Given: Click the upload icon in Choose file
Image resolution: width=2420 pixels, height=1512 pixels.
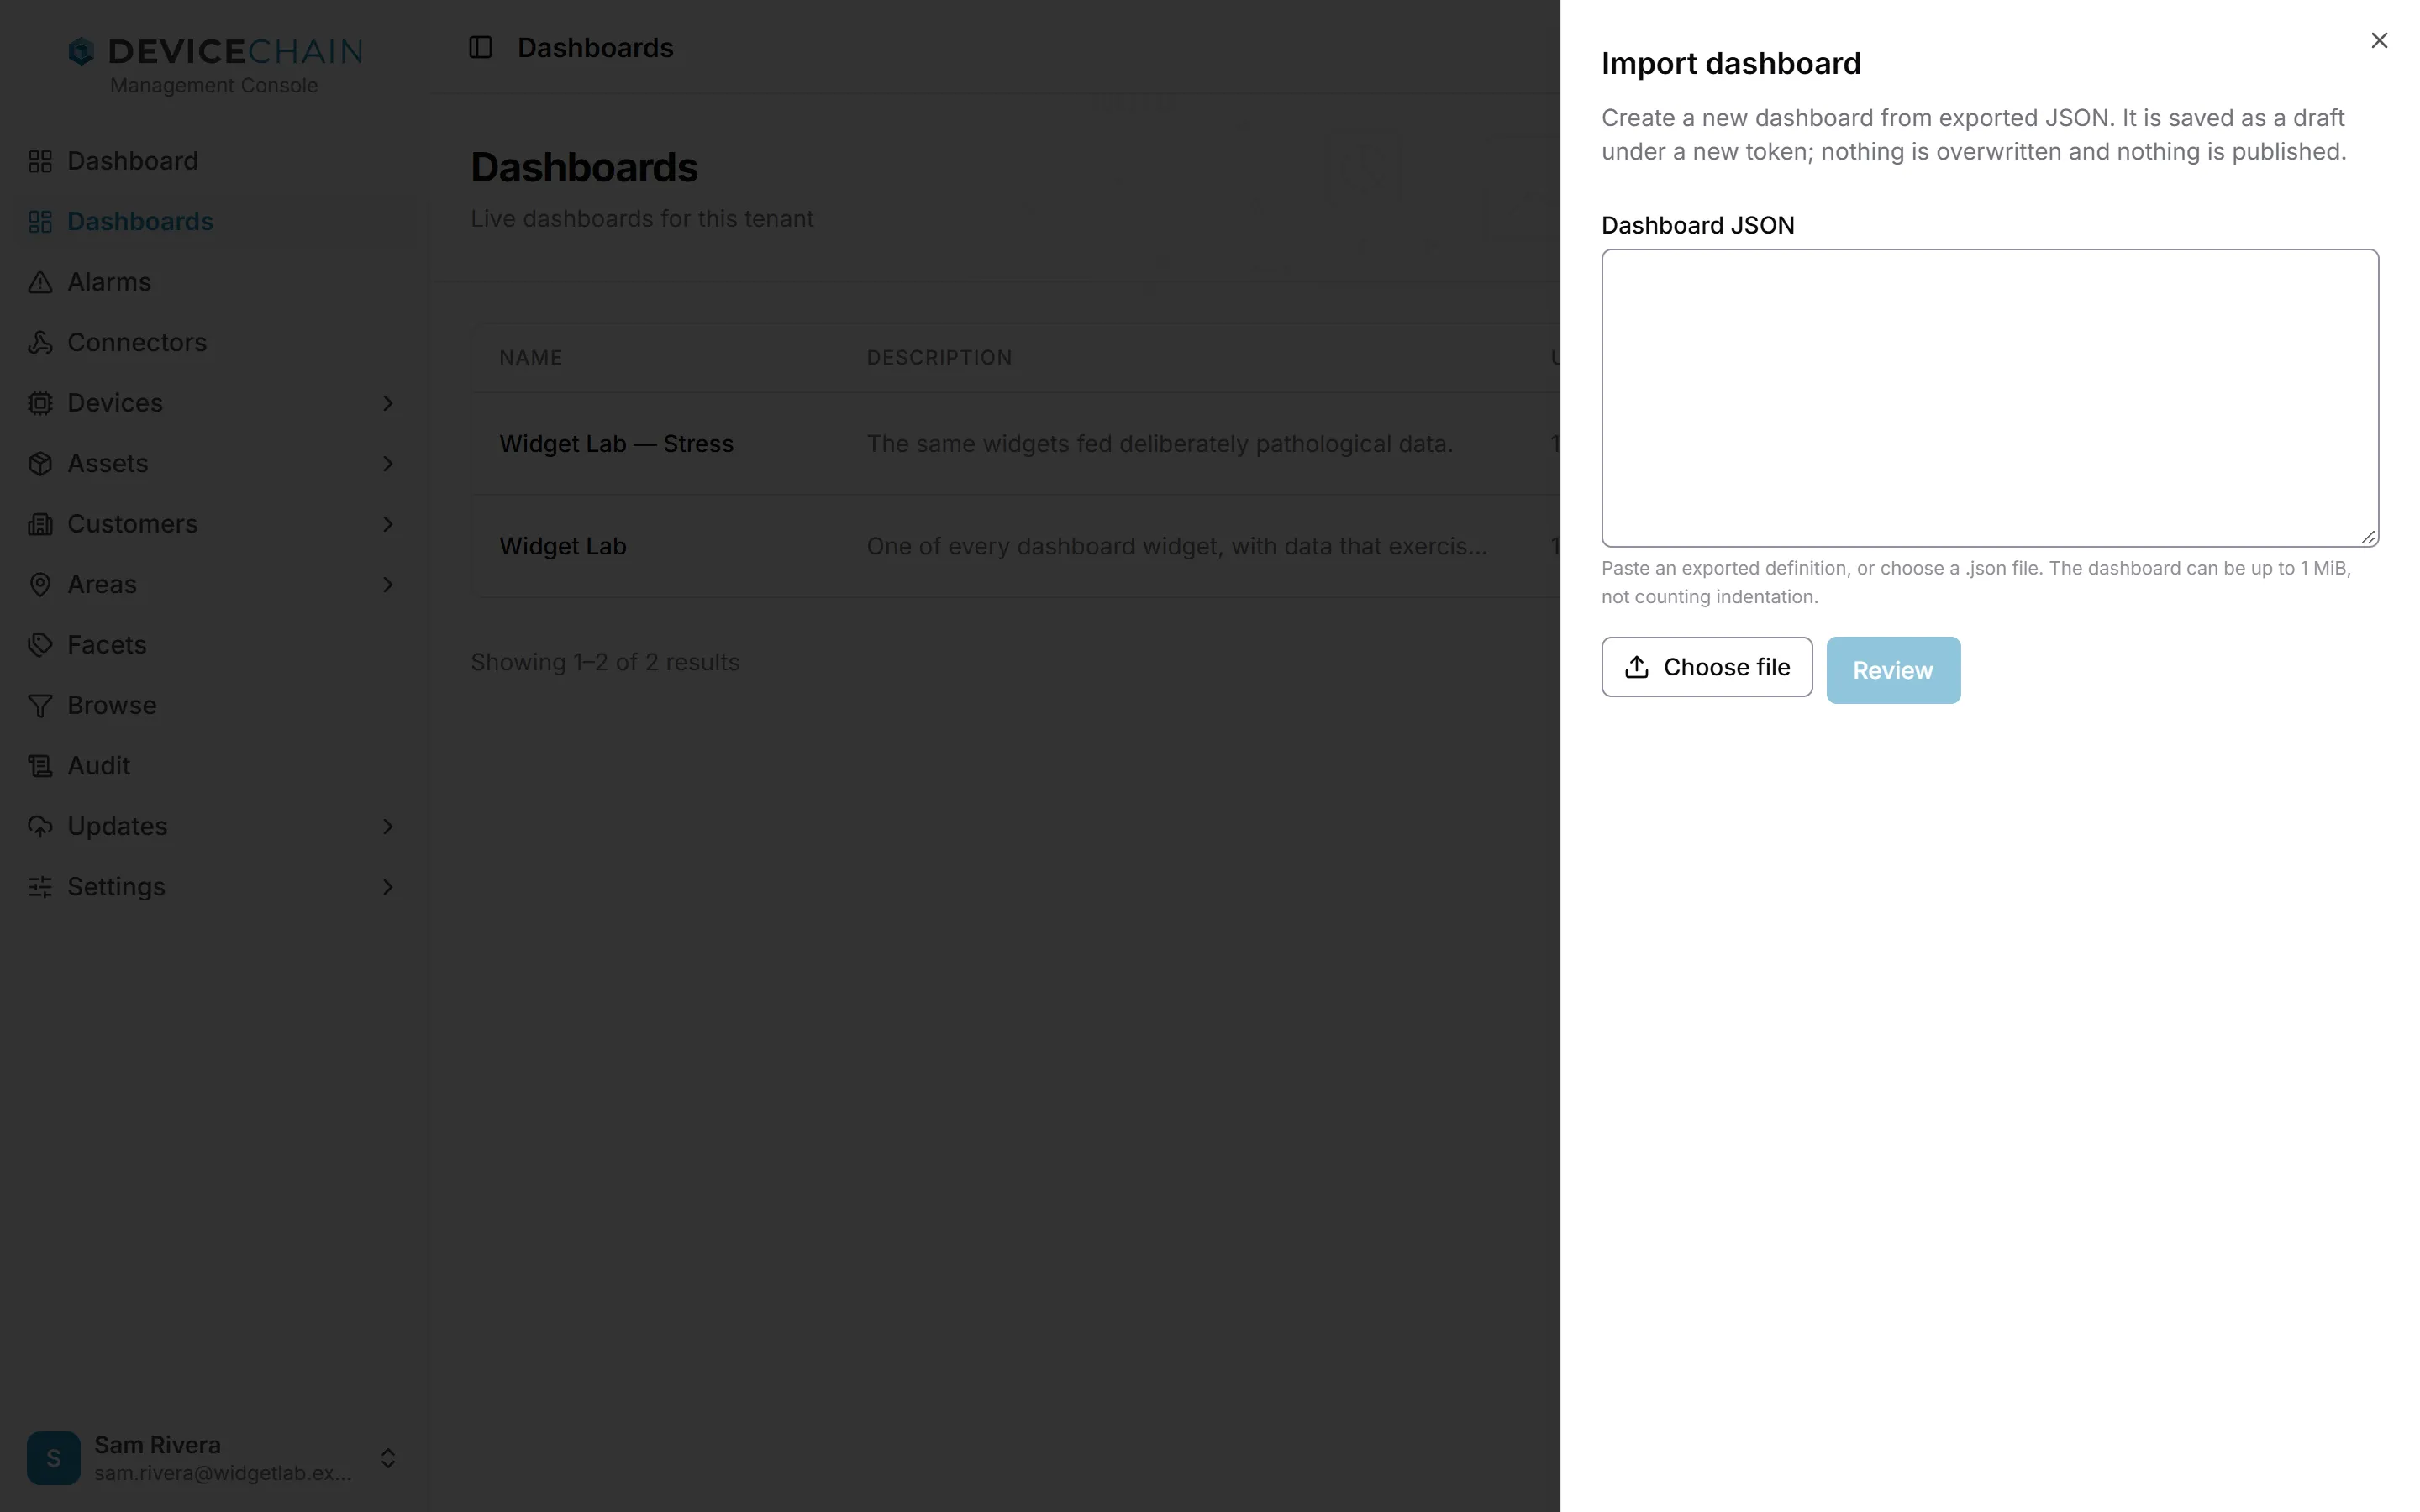Looking at the screenshot, I should tap(1636, 667).
